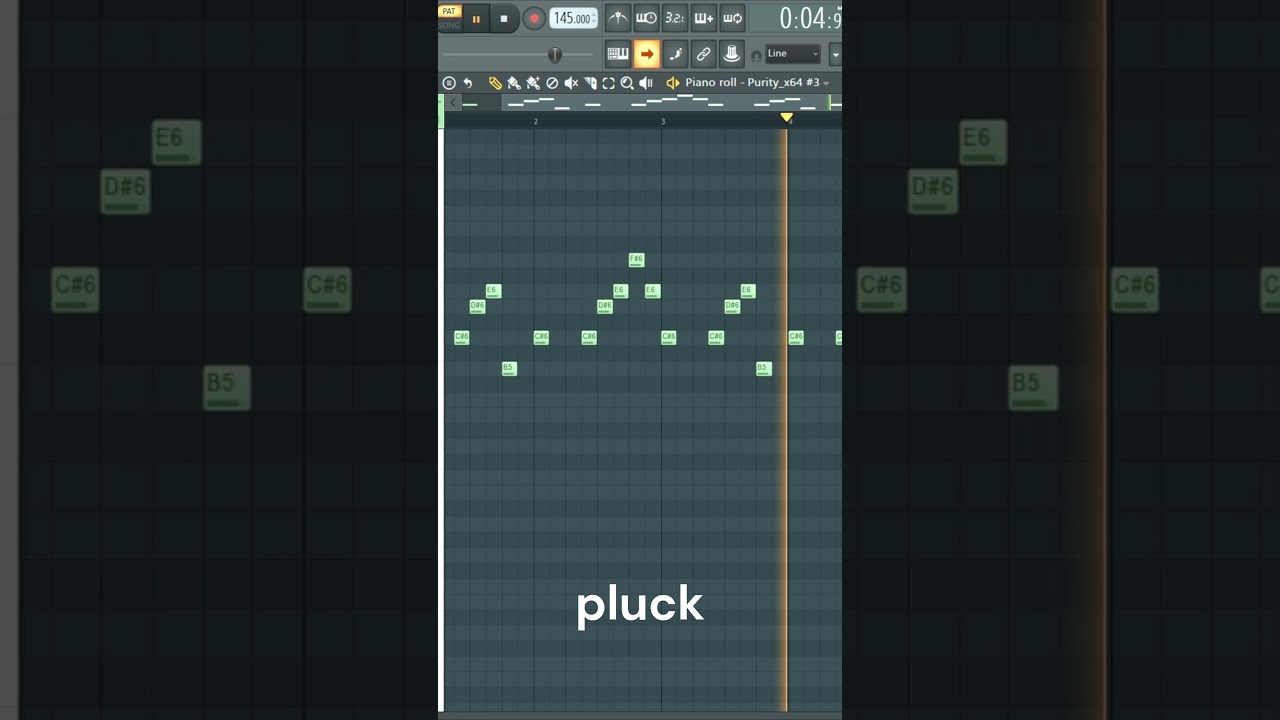The image size is (1280, 720).
Task: Switch to PAT pattern mode
Action: click(449, 11)
